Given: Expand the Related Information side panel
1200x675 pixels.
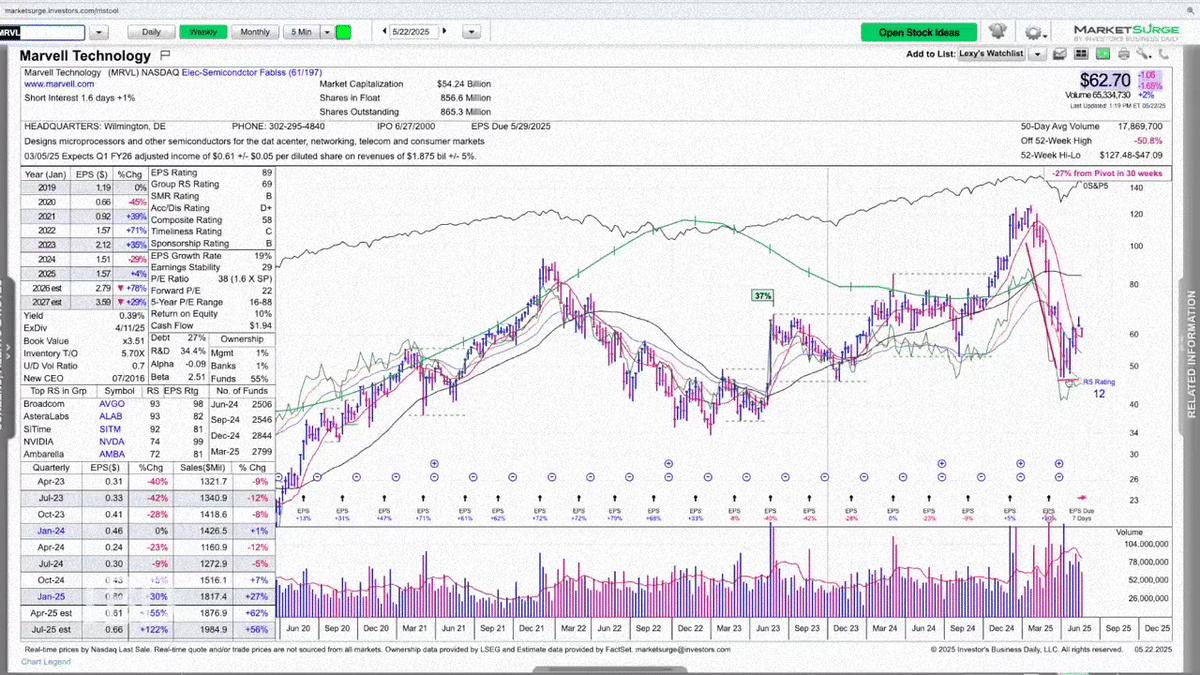Looking at the screenshot, I should (1190, 356).
